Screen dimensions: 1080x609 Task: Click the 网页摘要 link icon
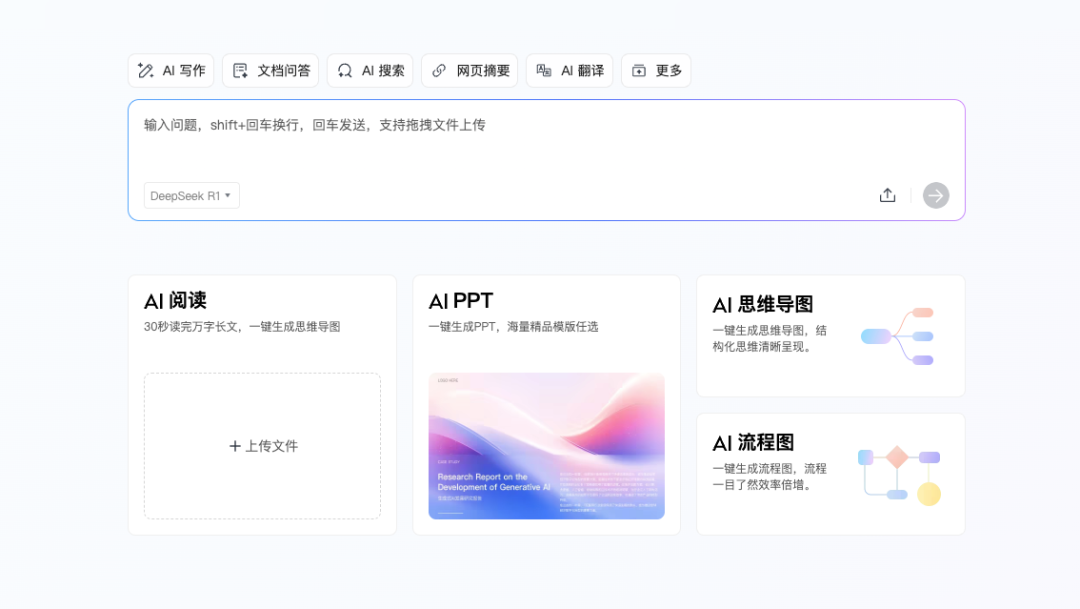pyautogui.click(x=437, y=70)
